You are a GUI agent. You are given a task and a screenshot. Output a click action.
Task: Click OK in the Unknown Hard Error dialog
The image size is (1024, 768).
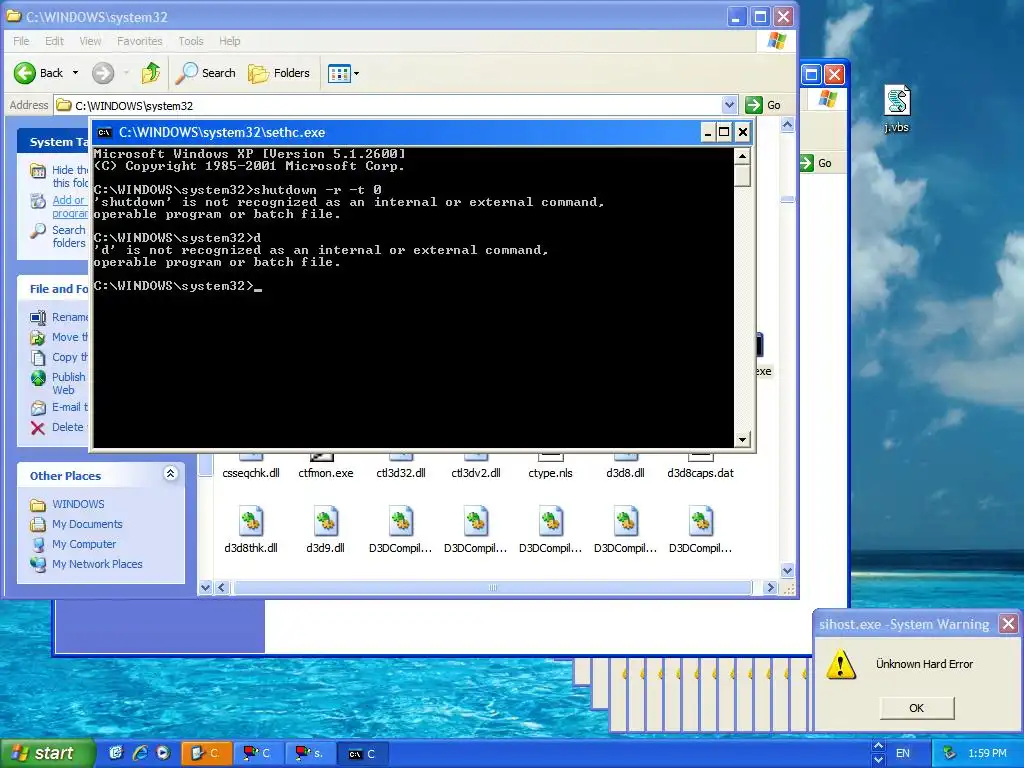coord(917,708)
